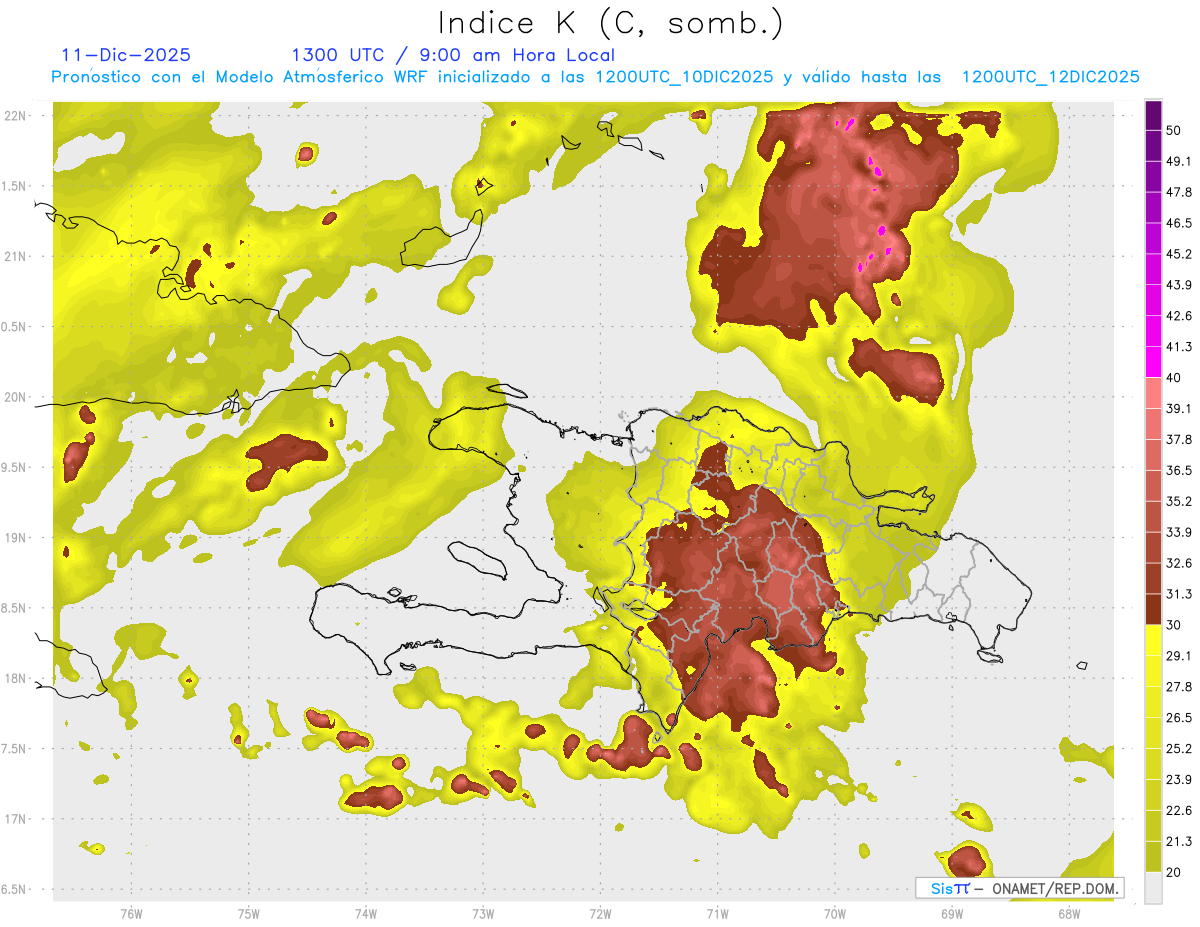Click the longitude axis label '69W'
1200x927 pixels.
click(951, 914)
